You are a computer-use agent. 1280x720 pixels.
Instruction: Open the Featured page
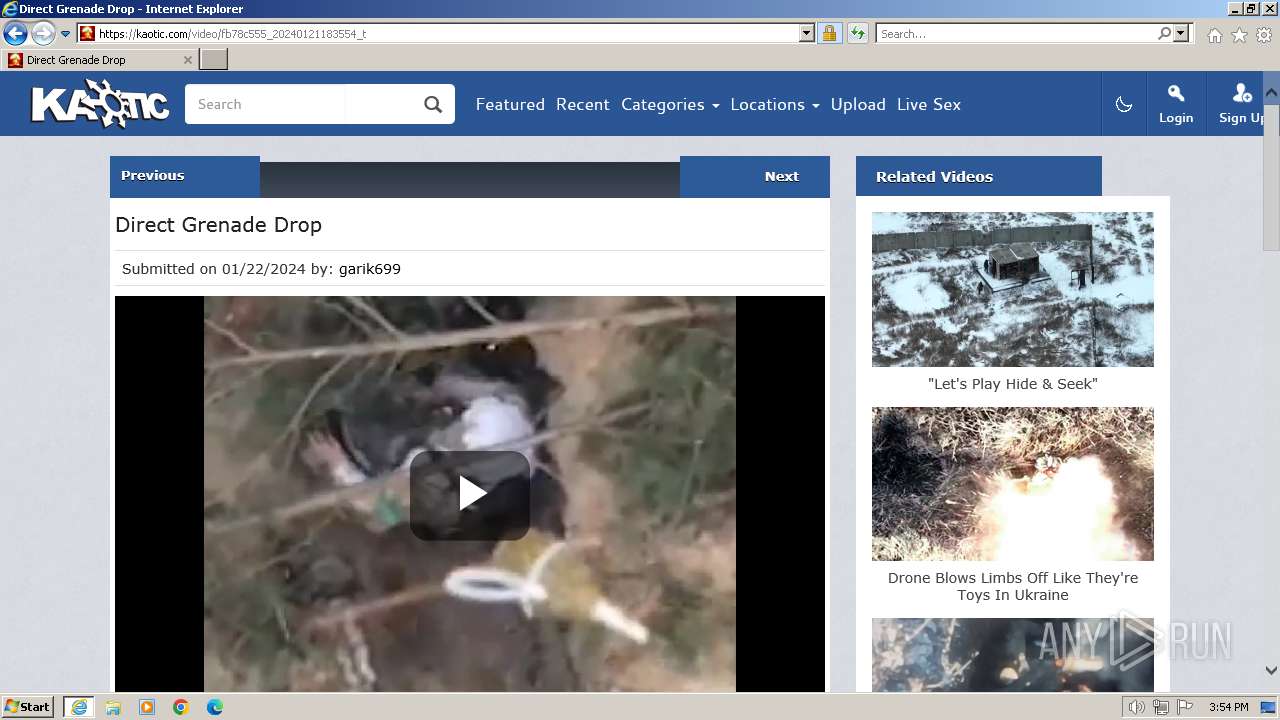tap(510, 104)
